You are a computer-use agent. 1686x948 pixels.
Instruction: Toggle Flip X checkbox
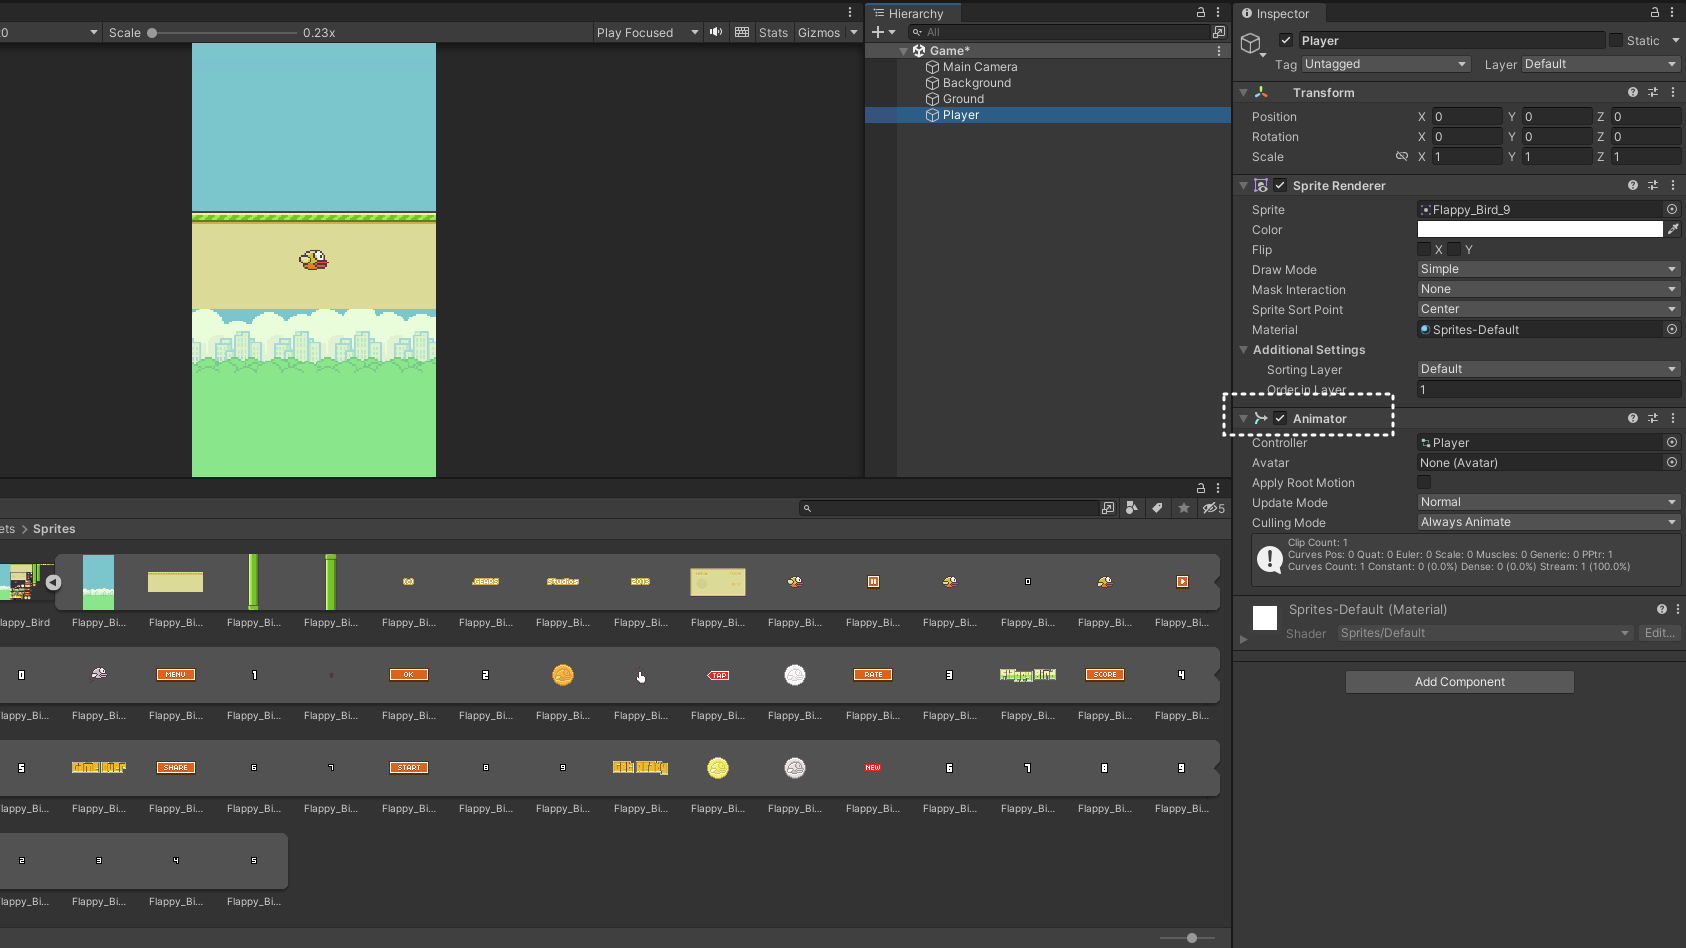1424,249
